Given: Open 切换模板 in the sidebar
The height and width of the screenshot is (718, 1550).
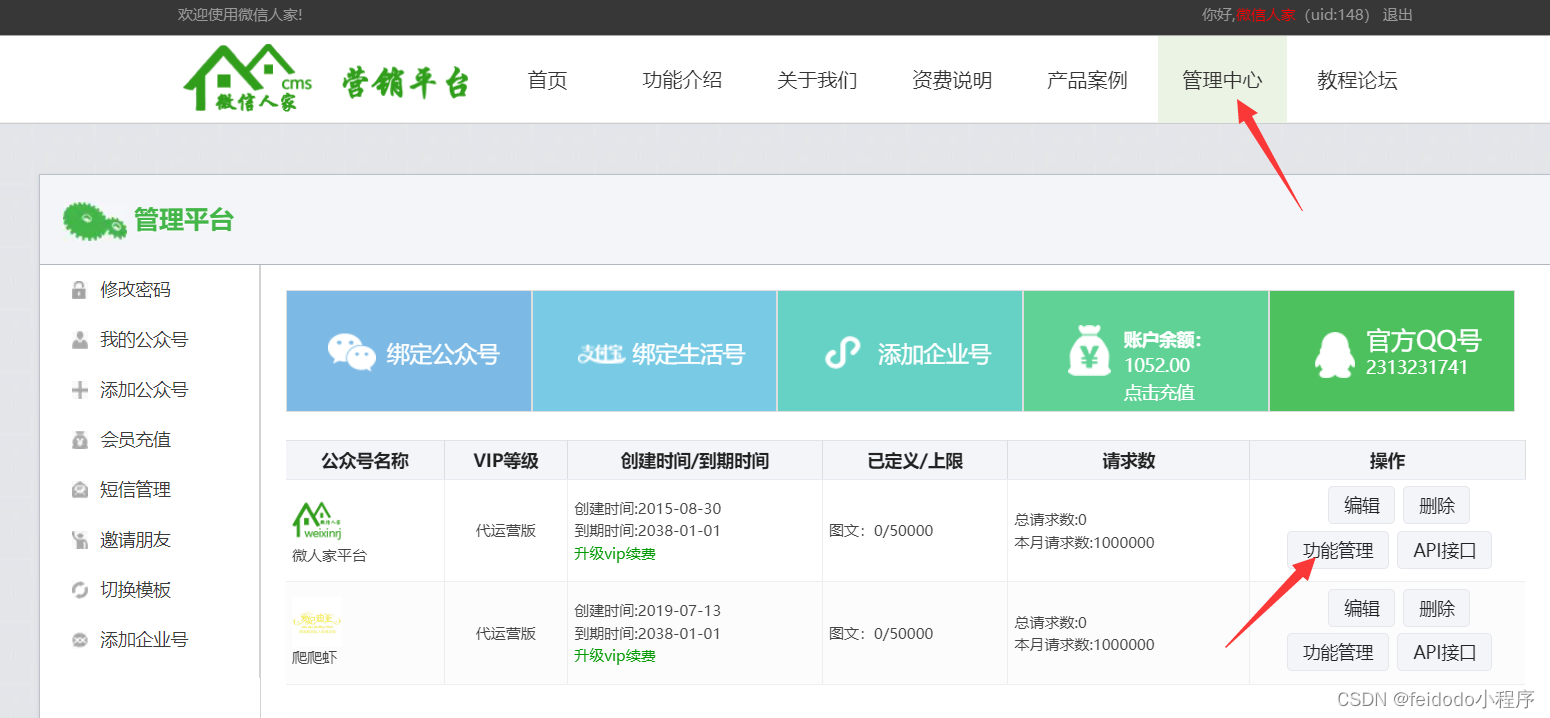Looking at the screenshot, I should pos(135,590).
